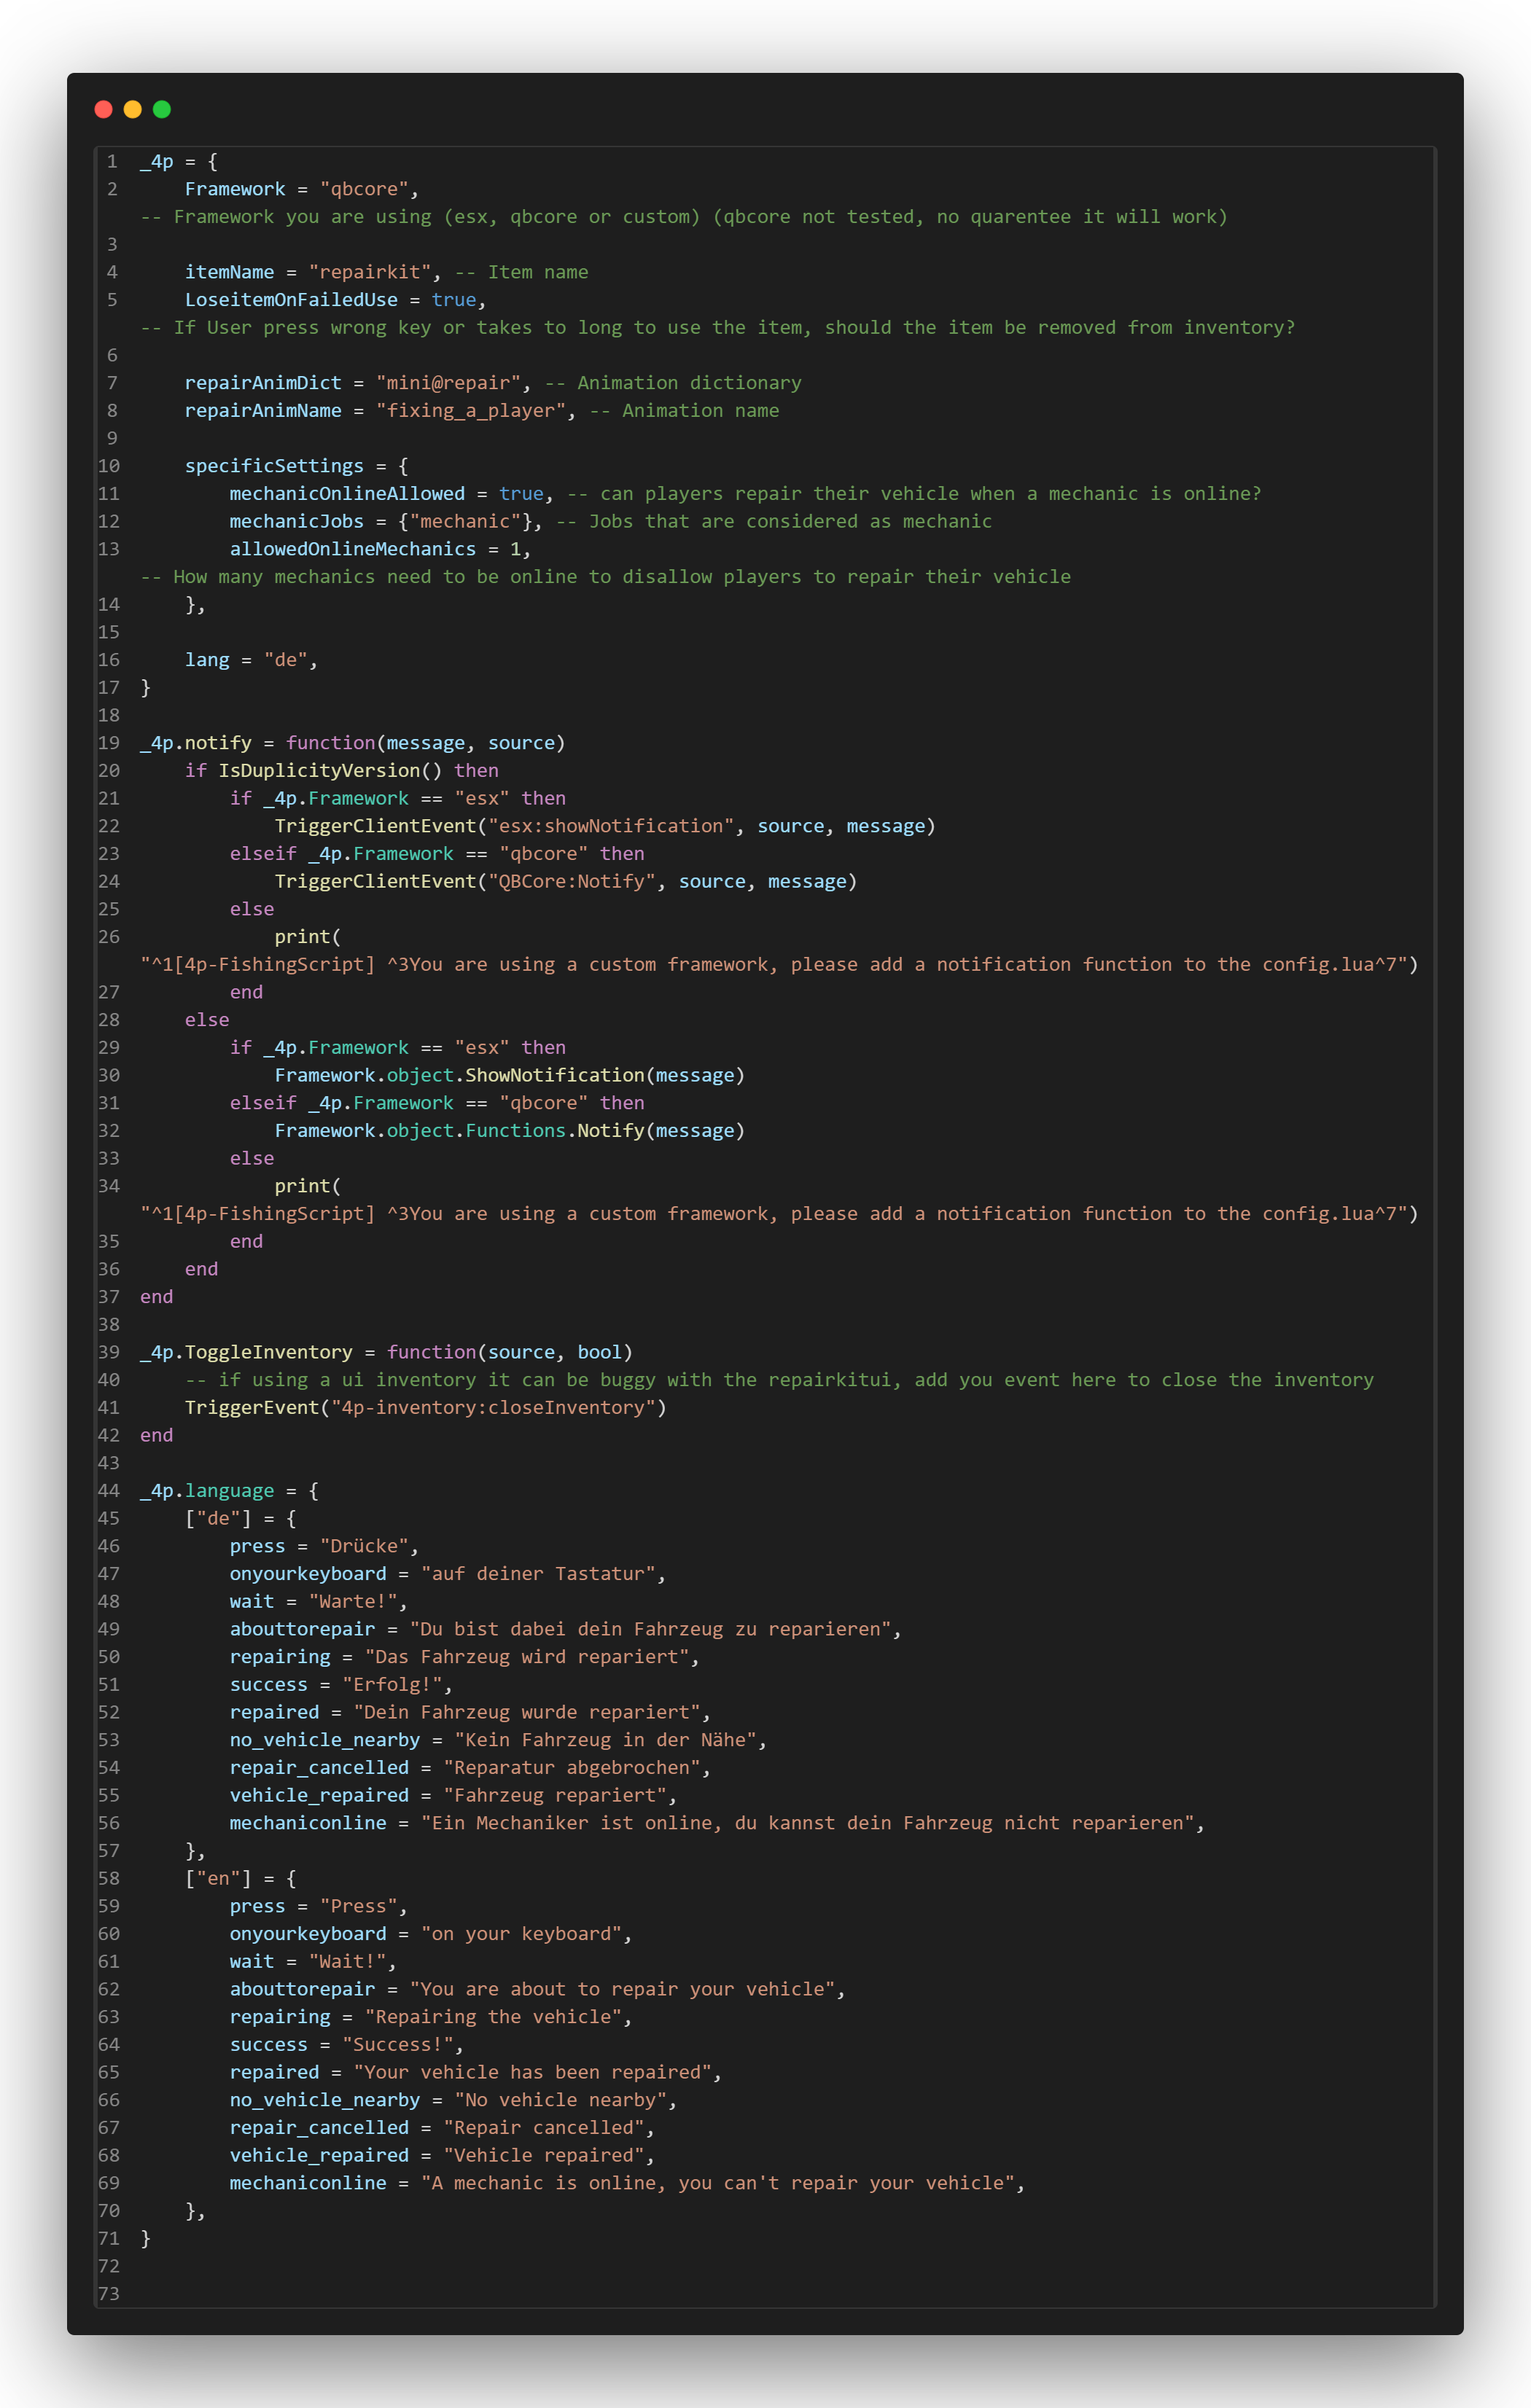This screenshot has height=2408, width=1531.
Task: Click _4p.ToggleInventory function declaration
Action: tap(386, 1352)
